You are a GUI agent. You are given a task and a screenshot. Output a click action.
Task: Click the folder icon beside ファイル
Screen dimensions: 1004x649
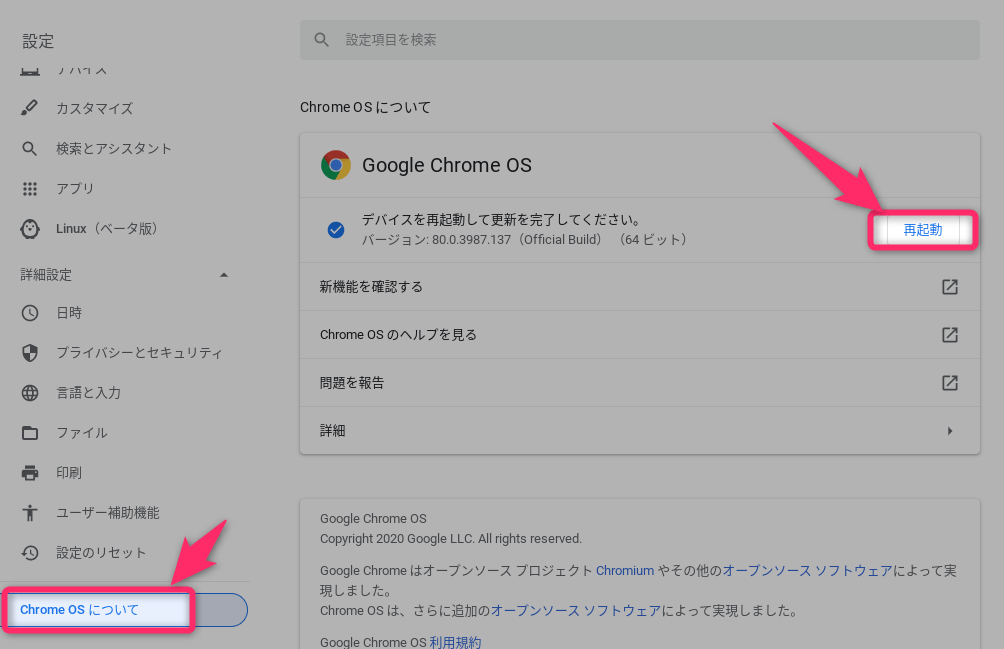(x=29, y=433)
